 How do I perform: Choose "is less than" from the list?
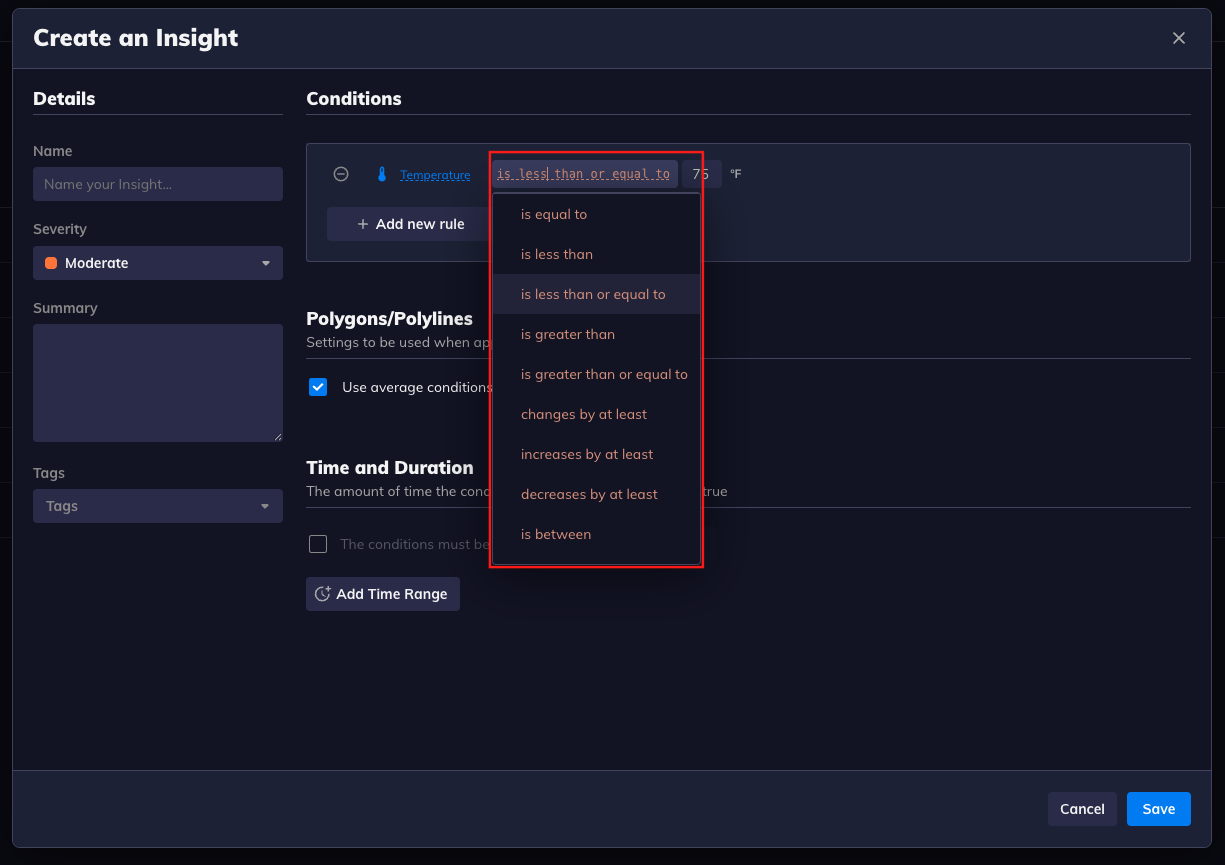click(557, 254)
